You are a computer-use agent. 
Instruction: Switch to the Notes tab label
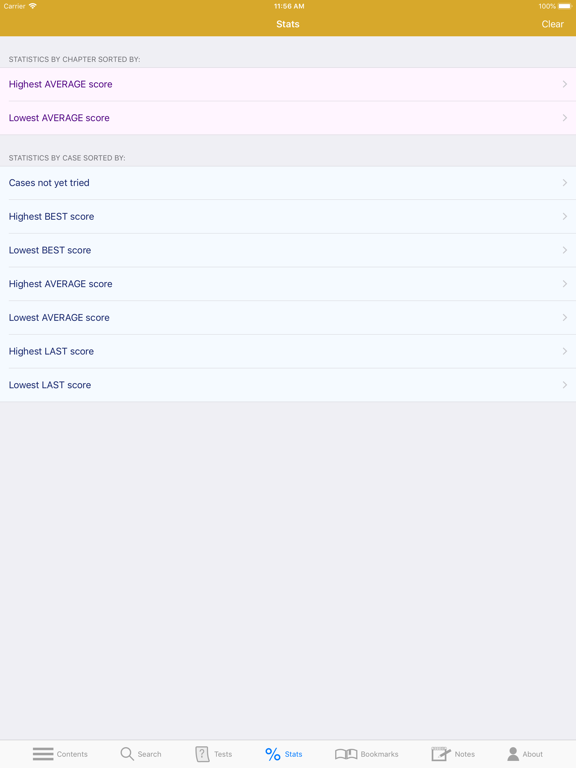465,754
